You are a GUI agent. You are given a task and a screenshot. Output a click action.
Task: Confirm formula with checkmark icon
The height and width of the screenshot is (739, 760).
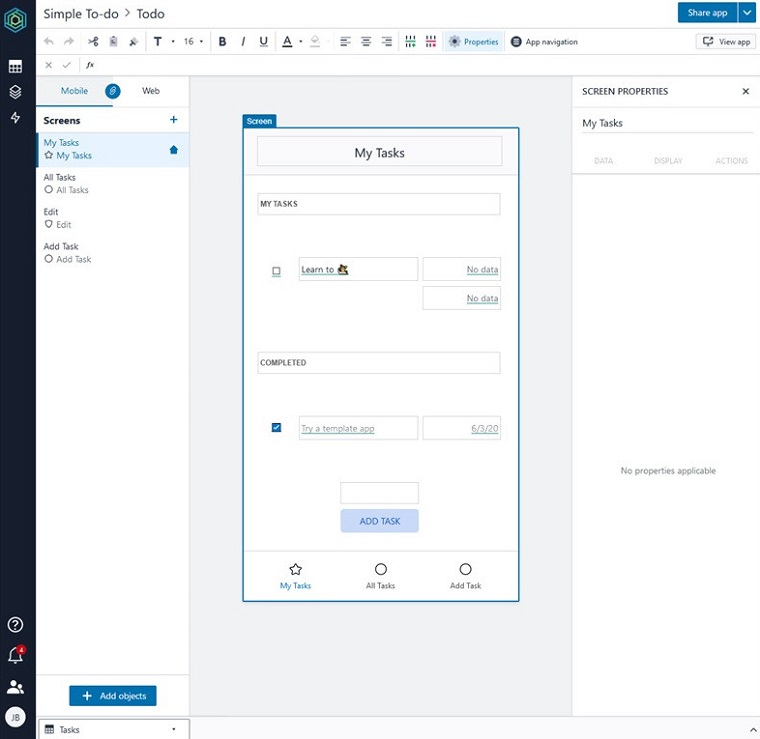point(66,65)
